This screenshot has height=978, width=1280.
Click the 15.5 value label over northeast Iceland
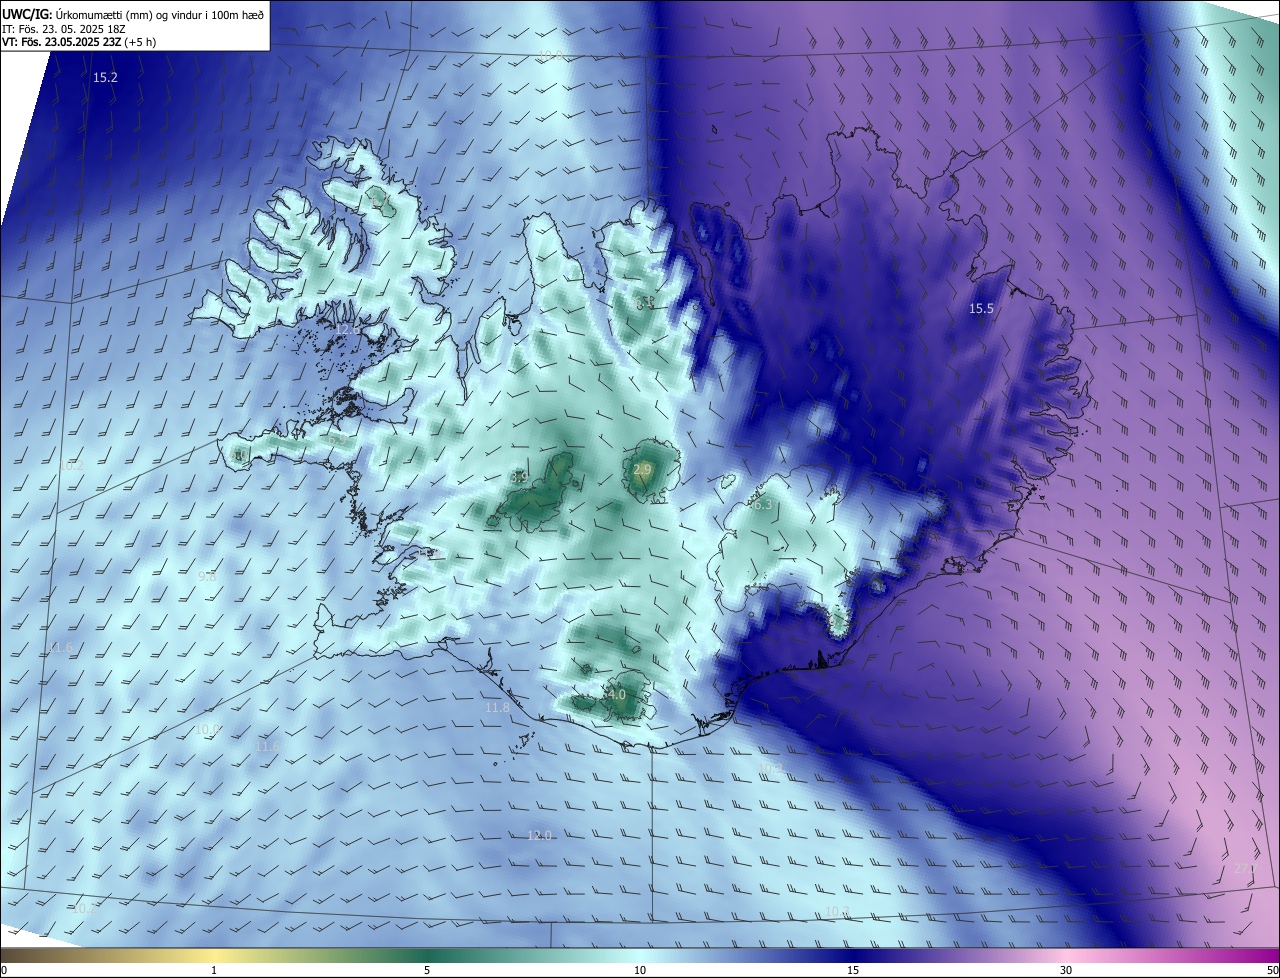(x=982, y=308)
